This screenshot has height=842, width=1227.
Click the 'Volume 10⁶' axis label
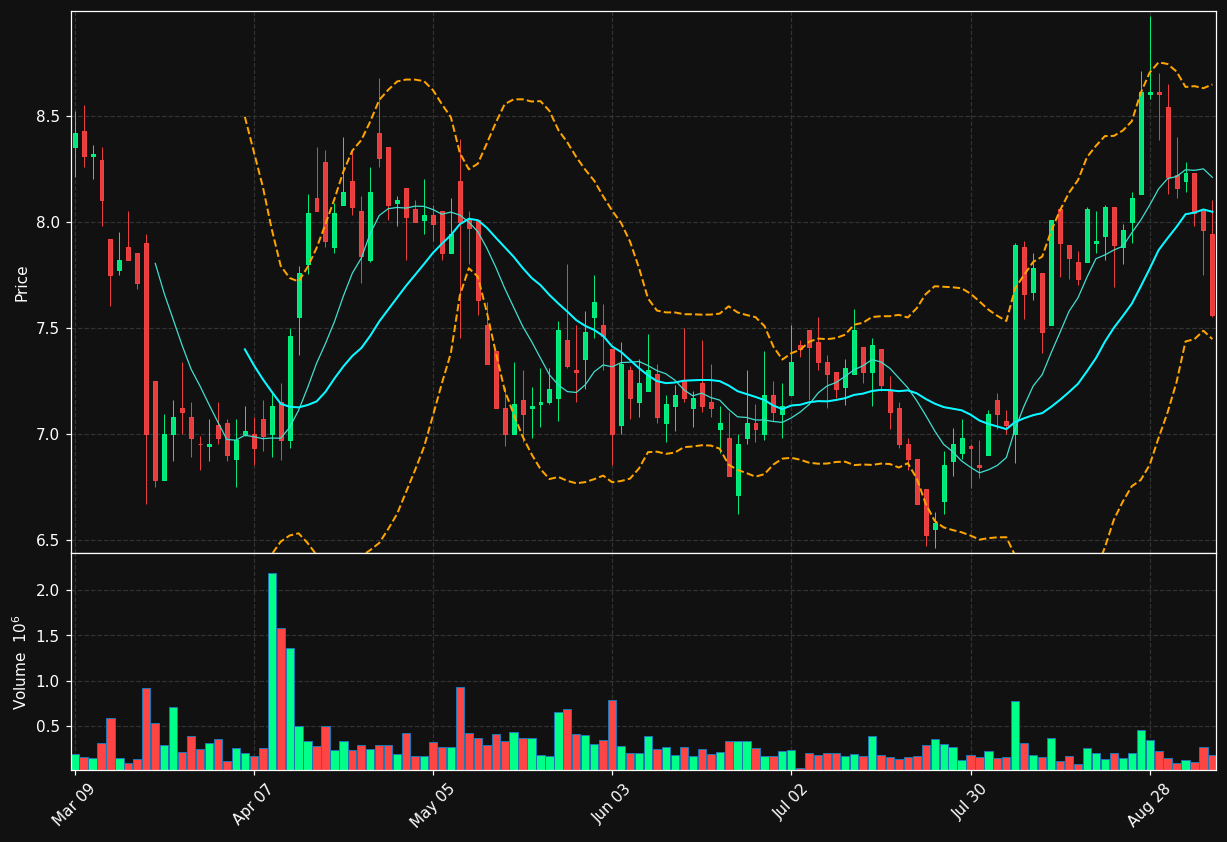click(20, 662)
